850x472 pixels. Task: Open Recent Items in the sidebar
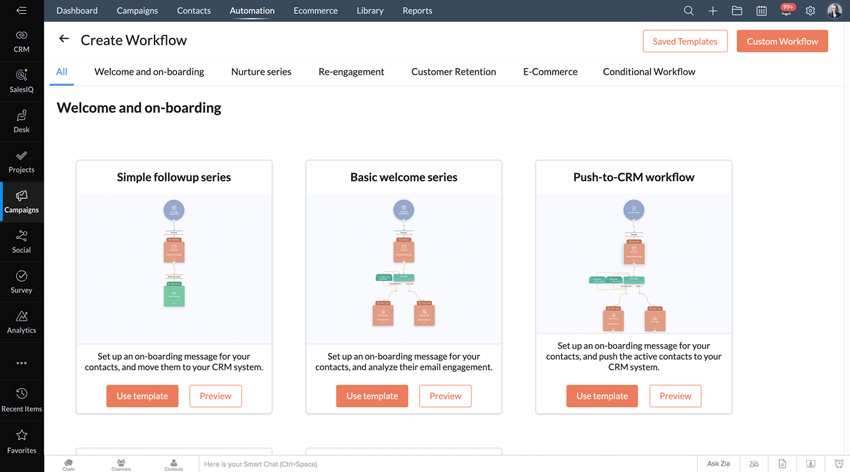pos(21,398)
